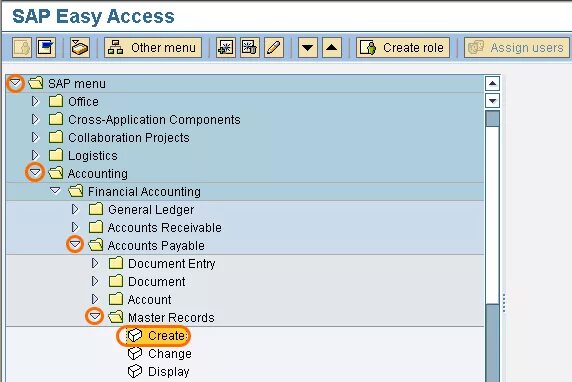The image size is (572, 382).
Task: Expand the Document node
Action: [95, 281]
